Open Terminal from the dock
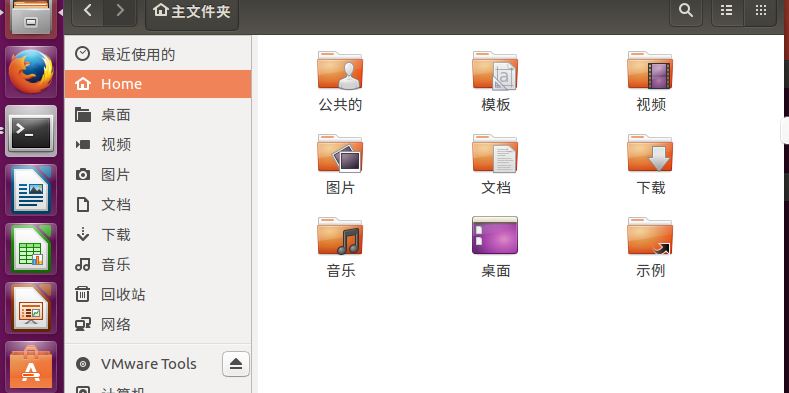This screenshot has width=789, height=393. tap(31, 131)
